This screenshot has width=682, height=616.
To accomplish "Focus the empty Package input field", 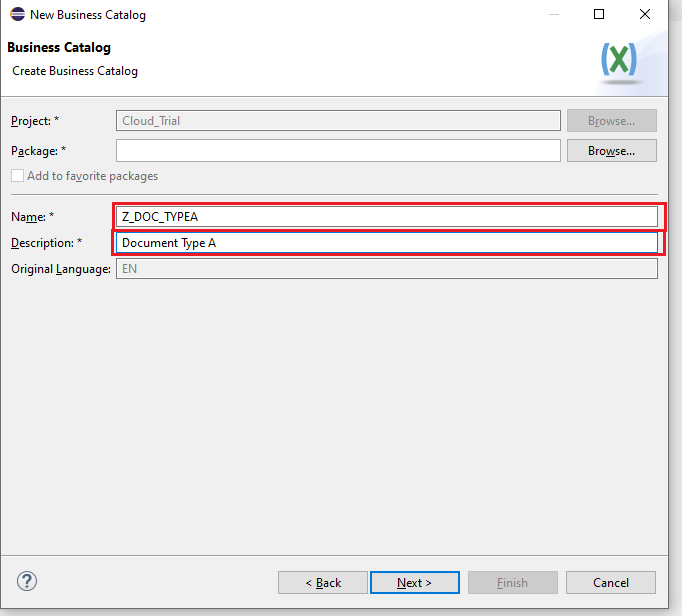I will 338,151.
